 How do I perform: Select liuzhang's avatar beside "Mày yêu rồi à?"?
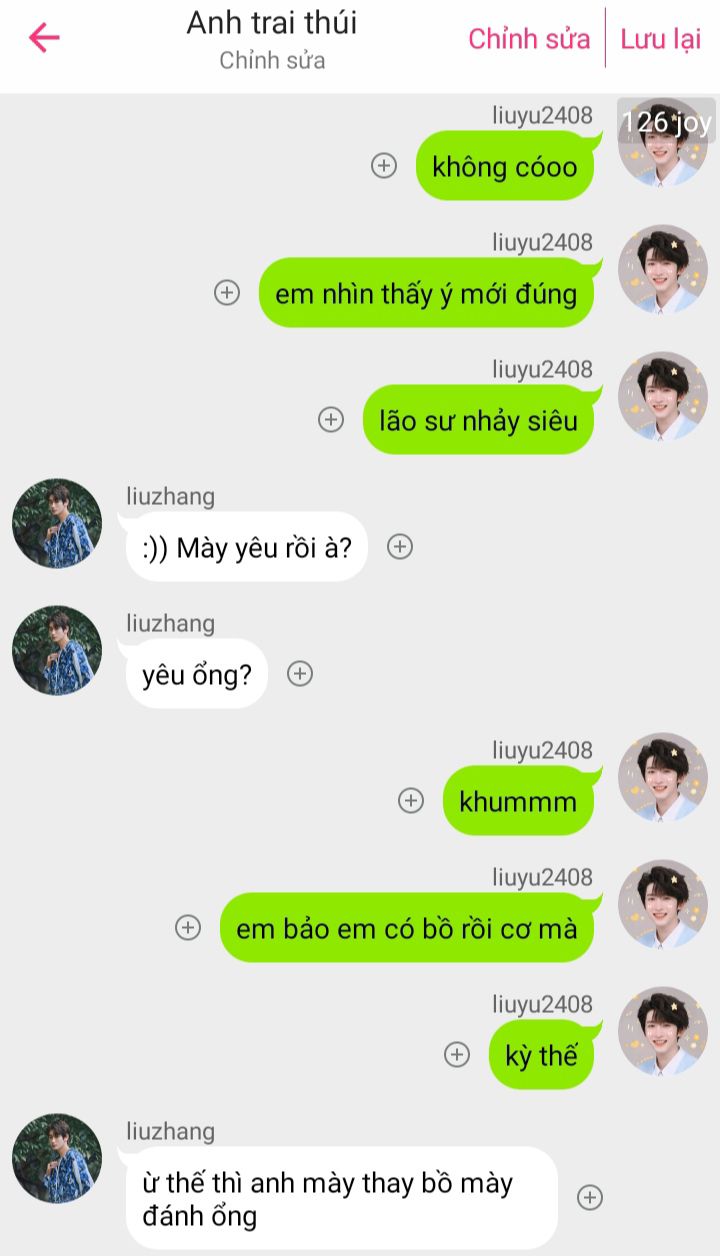[57, 523]
